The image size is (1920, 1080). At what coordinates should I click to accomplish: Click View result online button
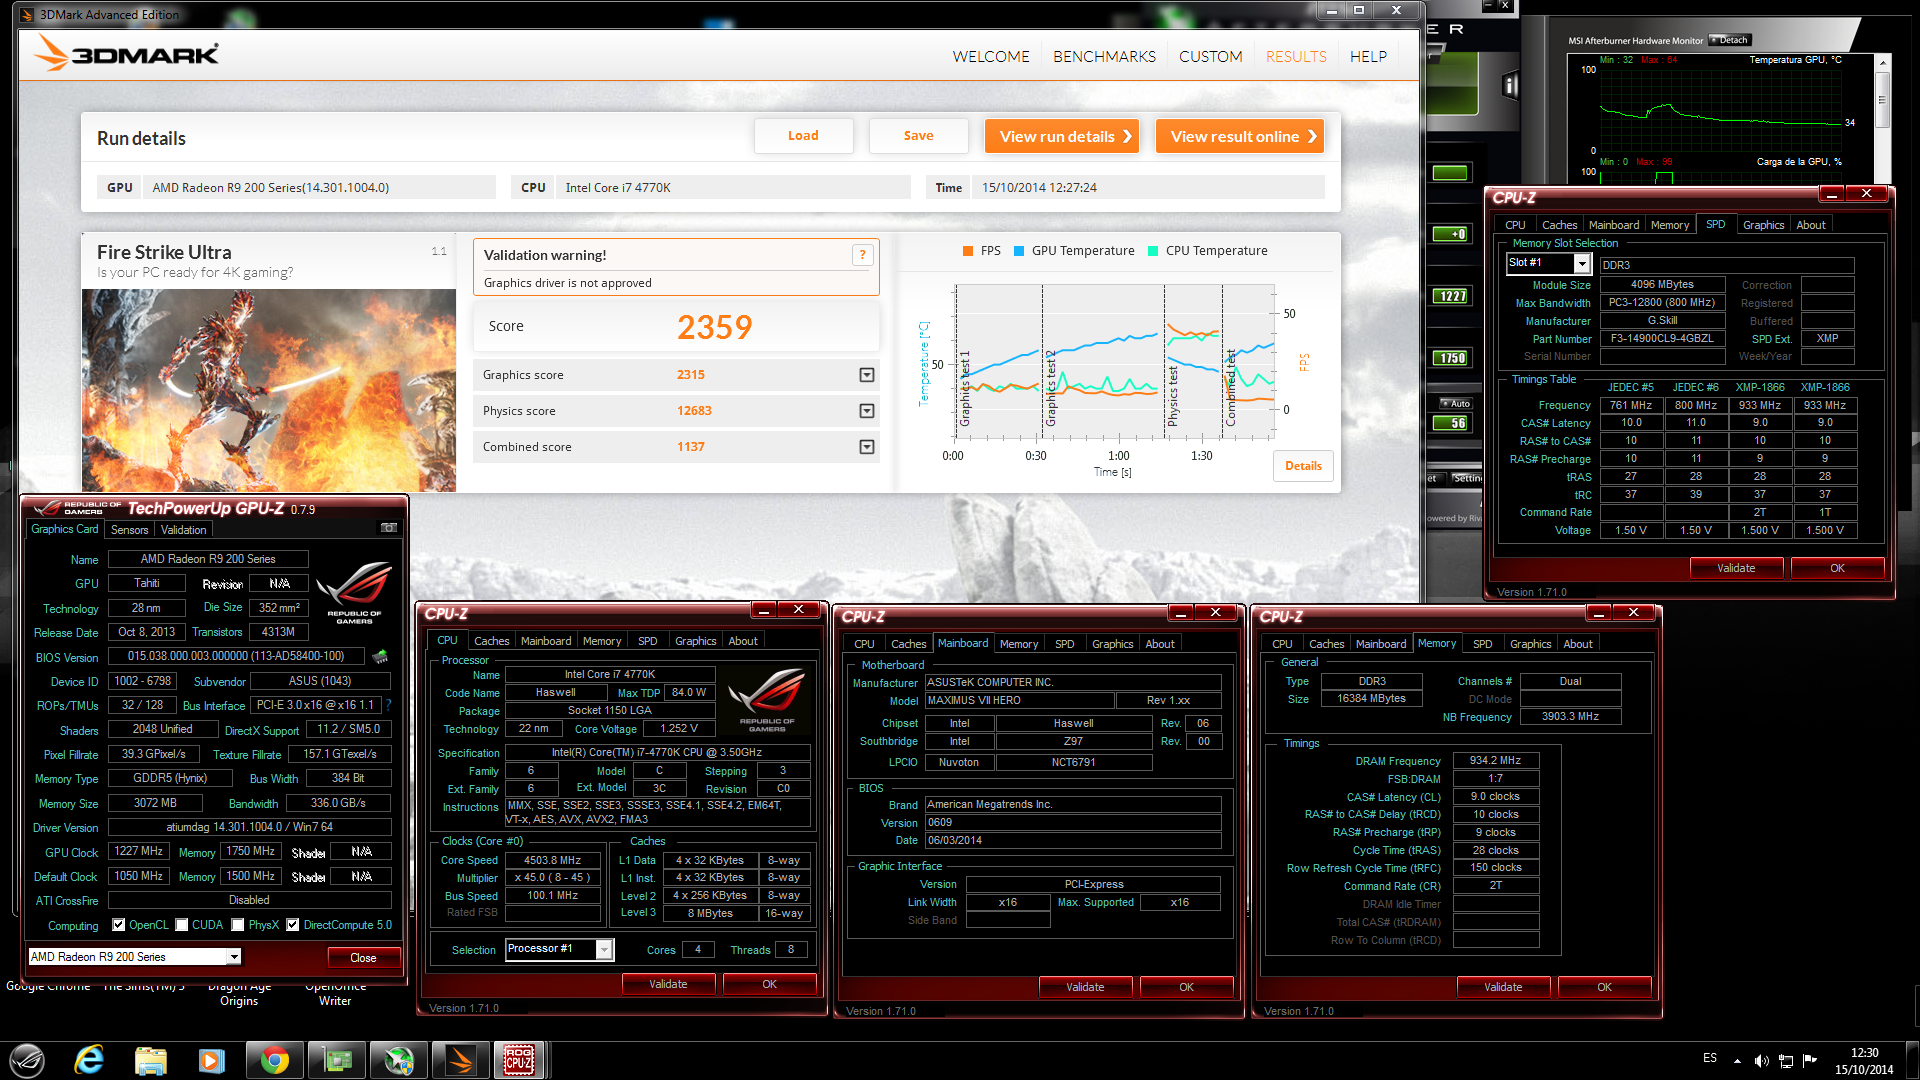[1240, 136]
